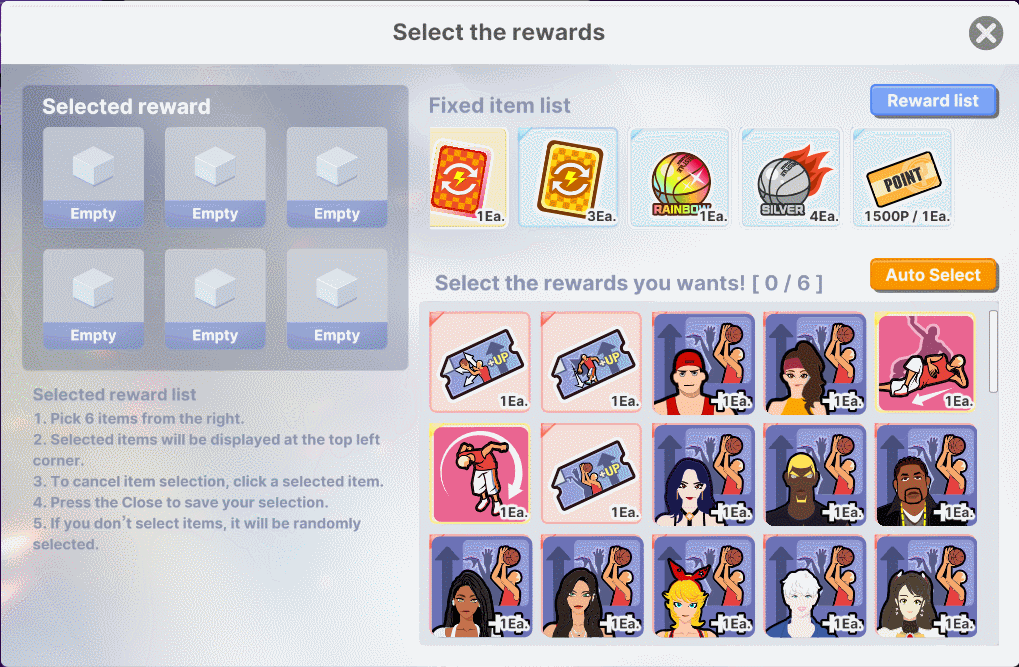Open the Reward list

click(x=933, y=101)
